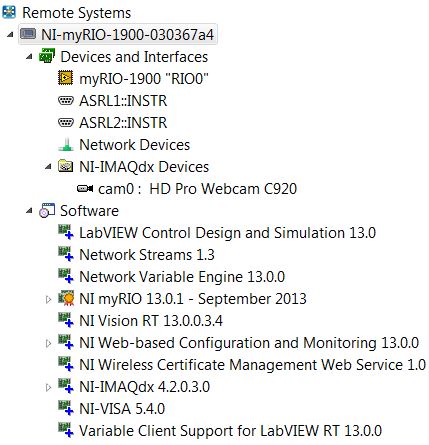Image resolution: width=429 pixels, height=445 pixels.
Task: Select NI-VISA 5.4.0 entry
Action: tap(122, 409)
